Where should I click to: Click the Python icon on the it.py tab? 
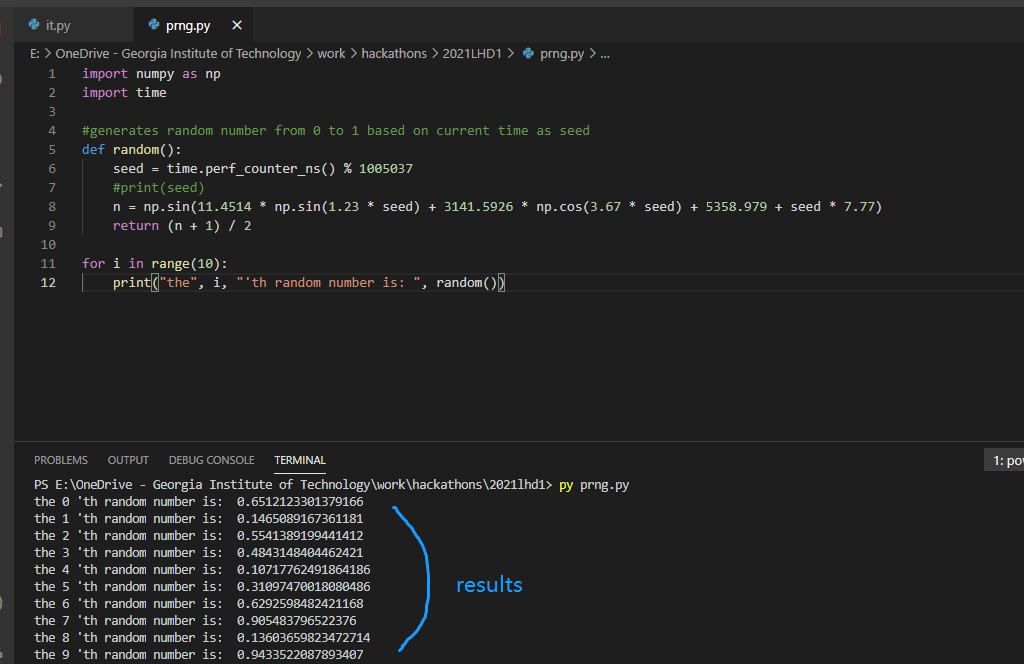click(35, 24)
